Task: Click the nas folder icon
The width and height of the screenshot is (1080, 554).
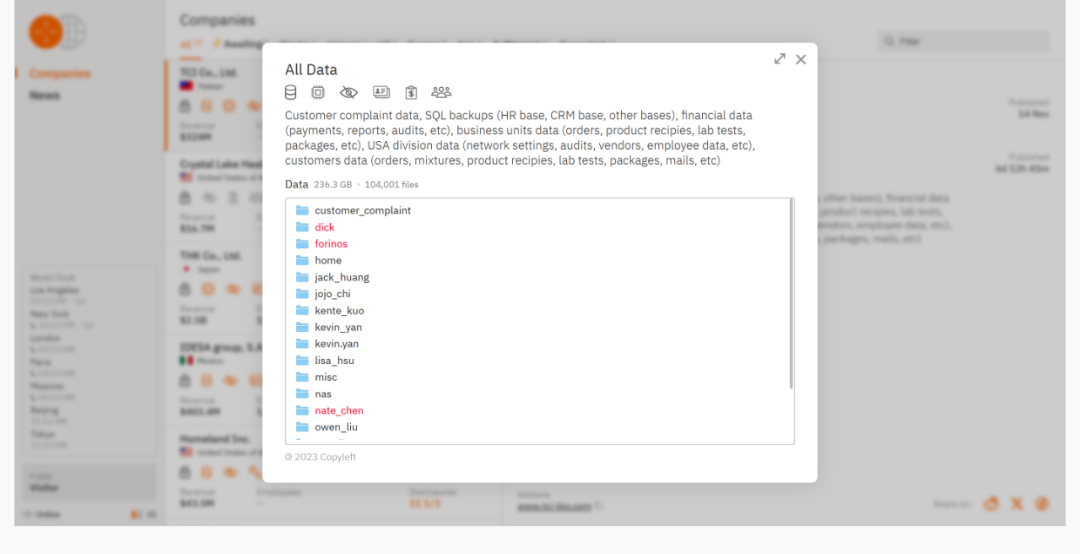Action: (x=302, y=394)
